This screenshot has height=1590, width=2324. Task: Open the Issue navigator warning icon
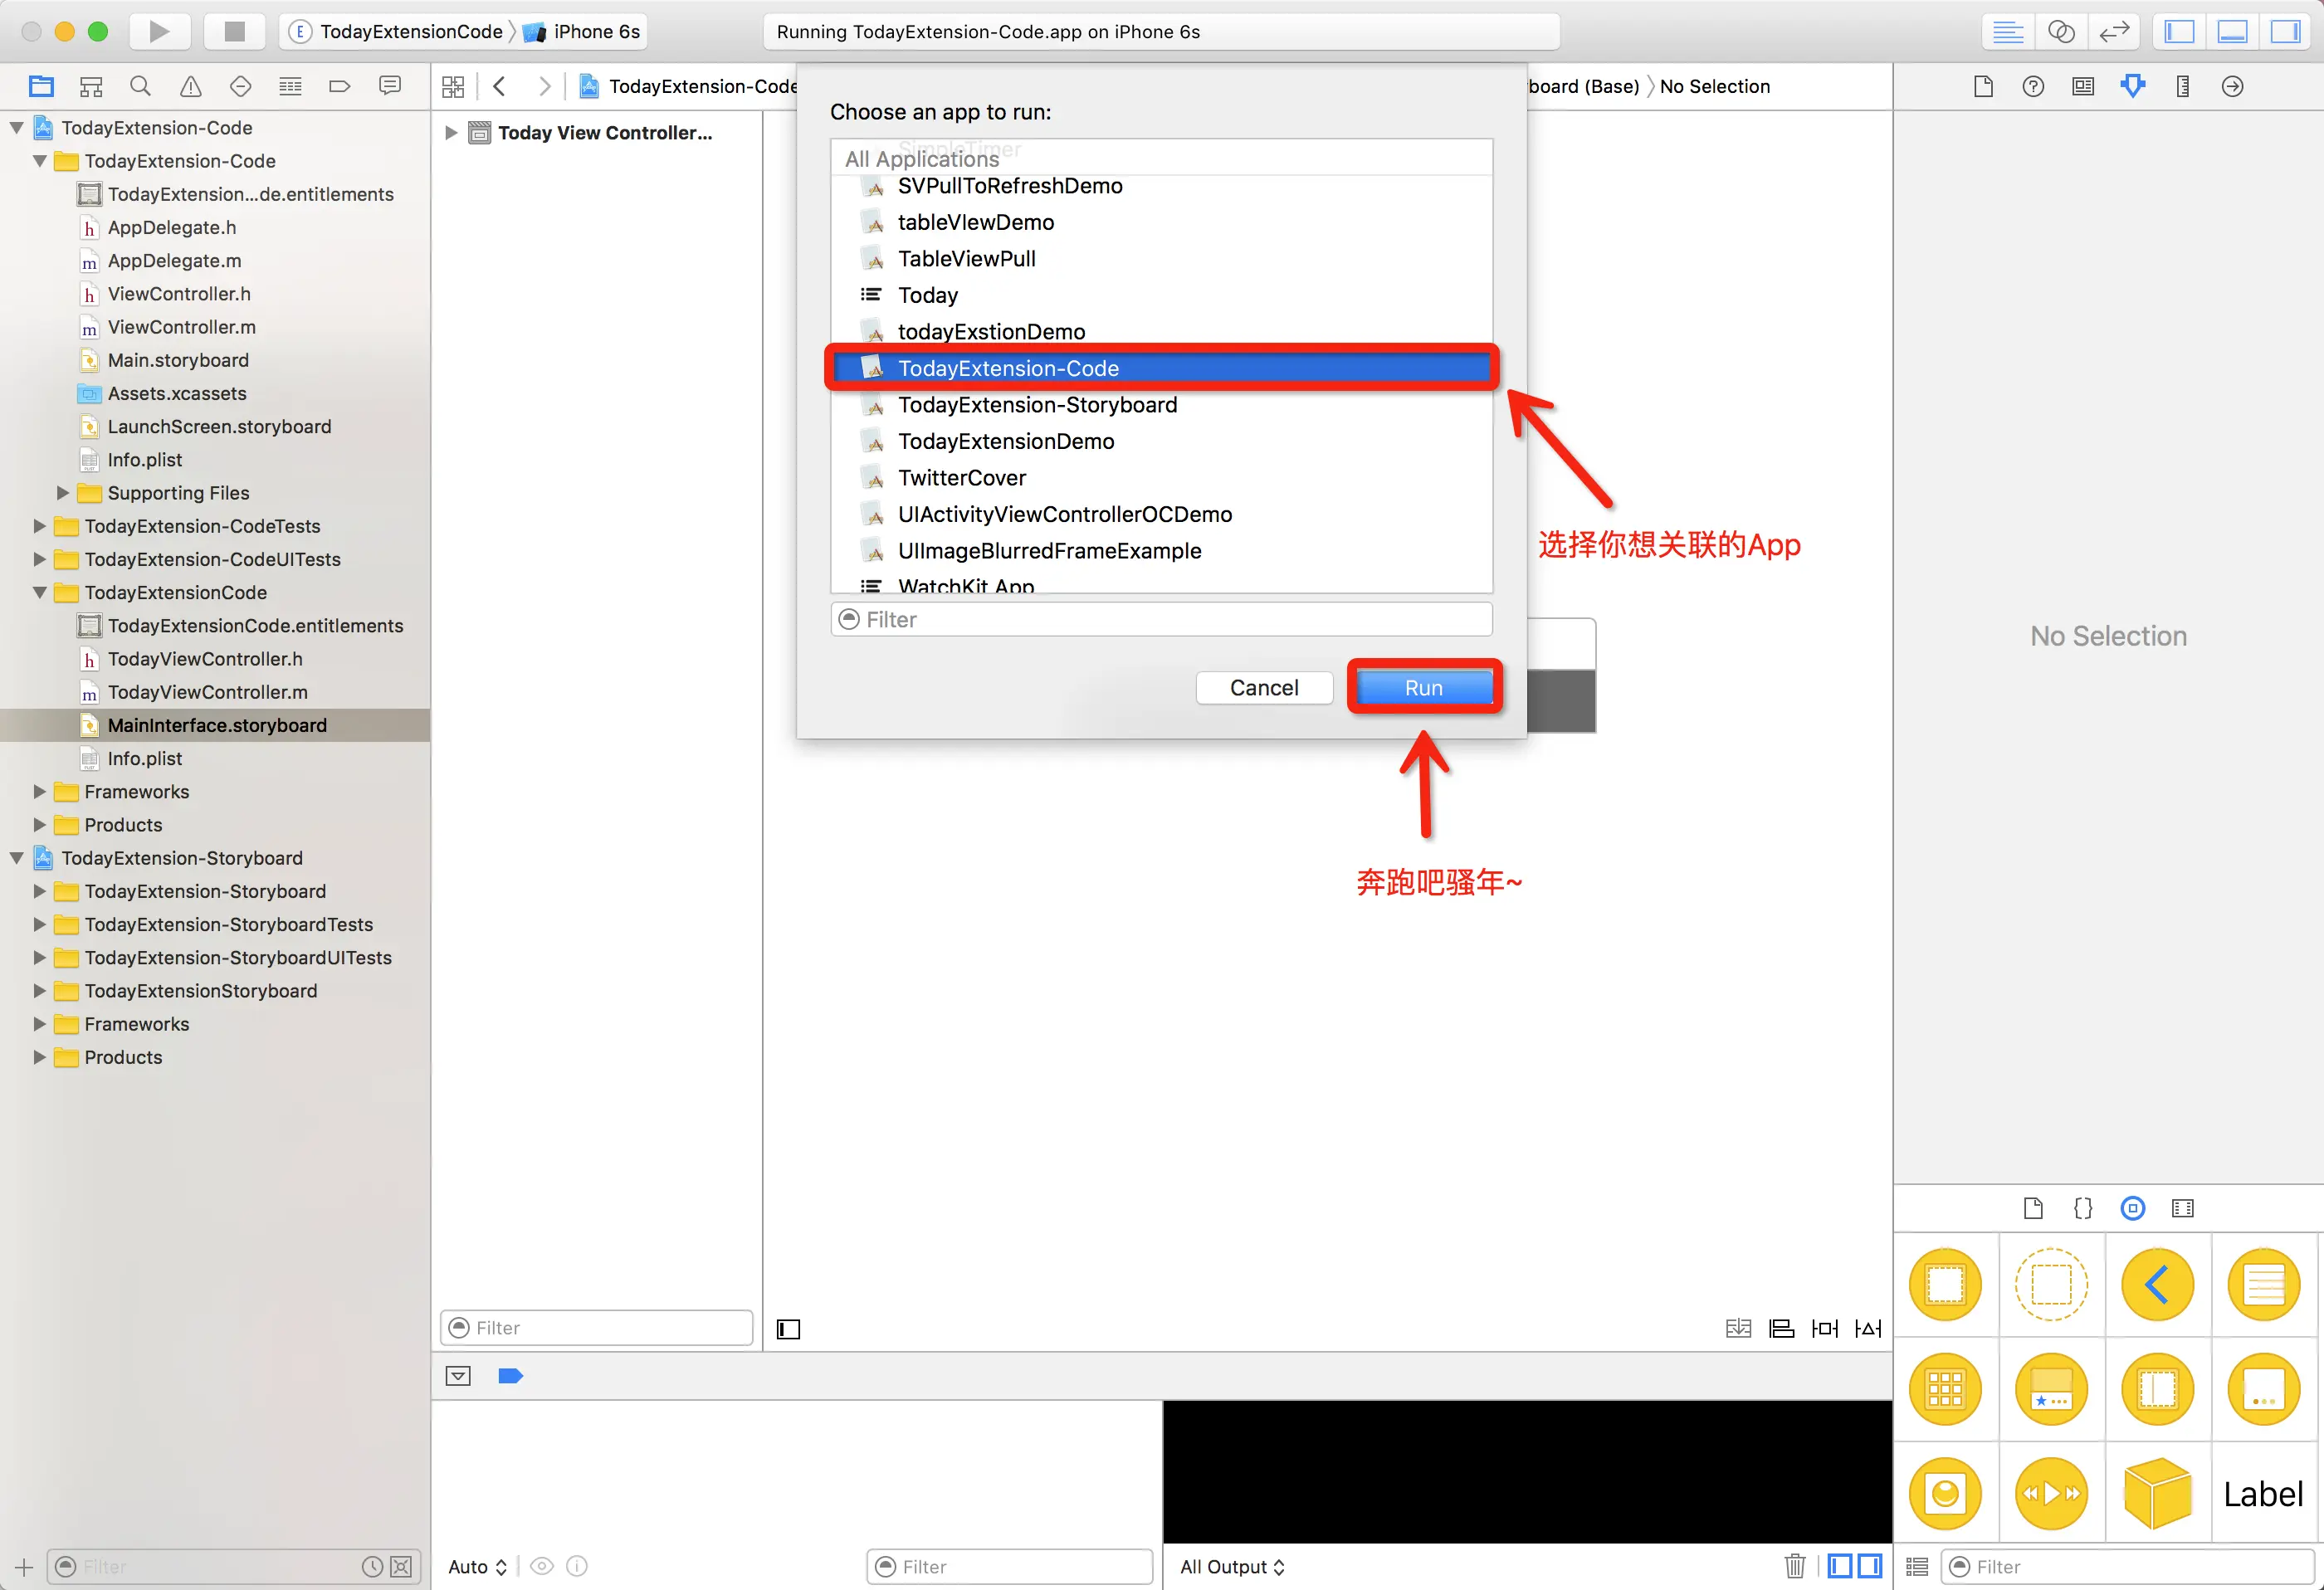point(190,86)
